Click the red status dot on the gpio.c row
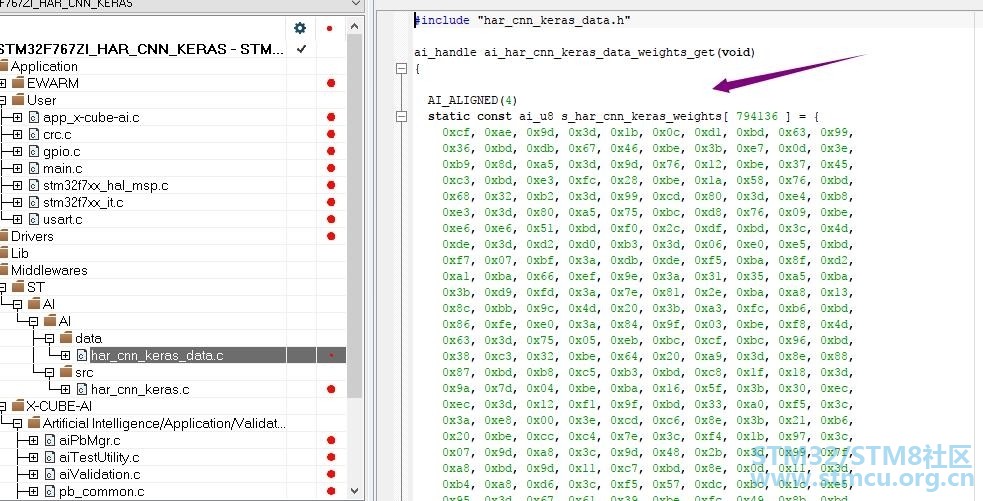Viewport: 983px width, 501px height. pyautogui.click(x=331, y=152)
